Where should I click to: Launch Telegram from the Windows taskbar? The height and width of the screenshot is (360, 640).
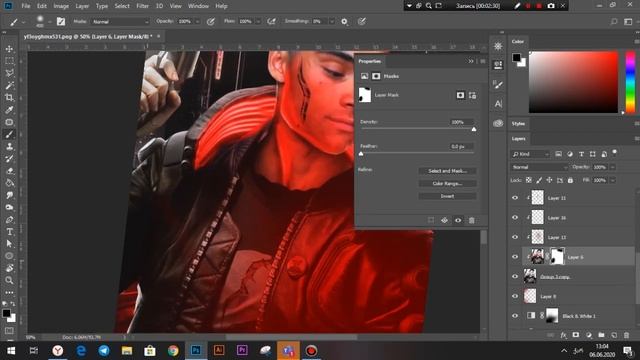(104, 351)
